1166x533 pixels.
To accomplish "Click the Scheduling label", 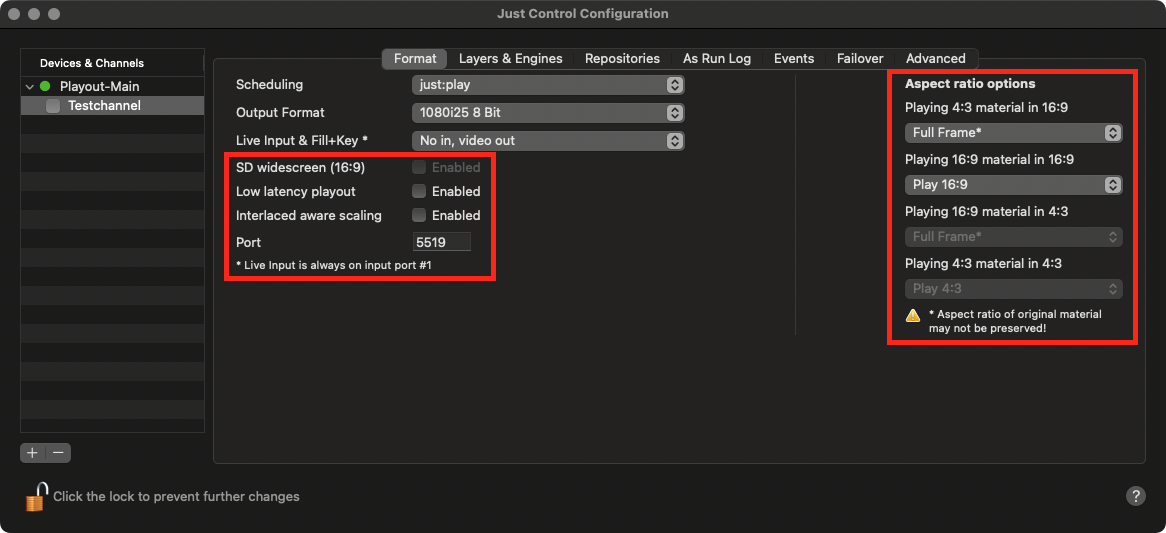I will click(x=269, y=85).
